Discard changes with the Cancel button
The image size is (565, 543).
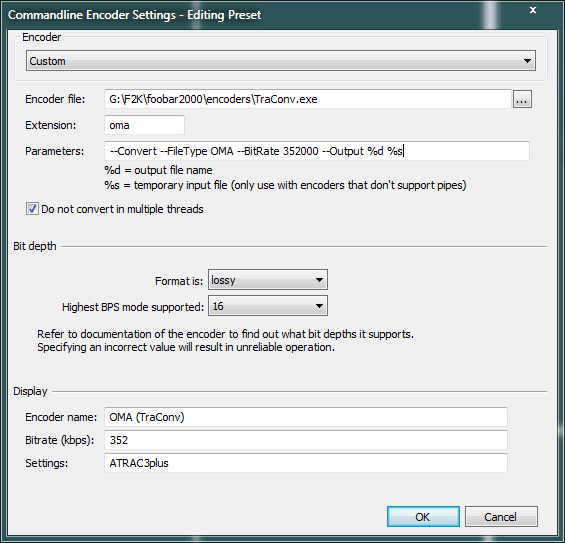coord(501,517)
